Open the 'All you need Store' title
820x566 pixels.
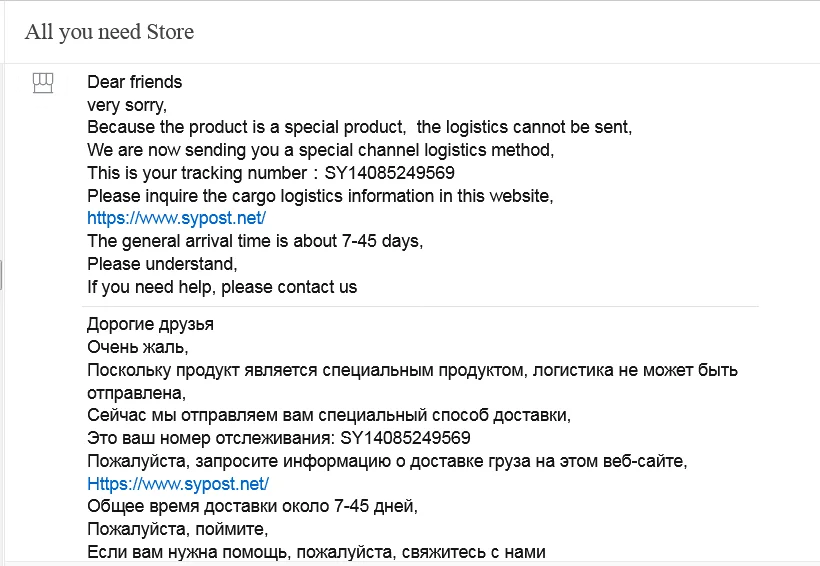pyautogui.click(x=109, y=32)
